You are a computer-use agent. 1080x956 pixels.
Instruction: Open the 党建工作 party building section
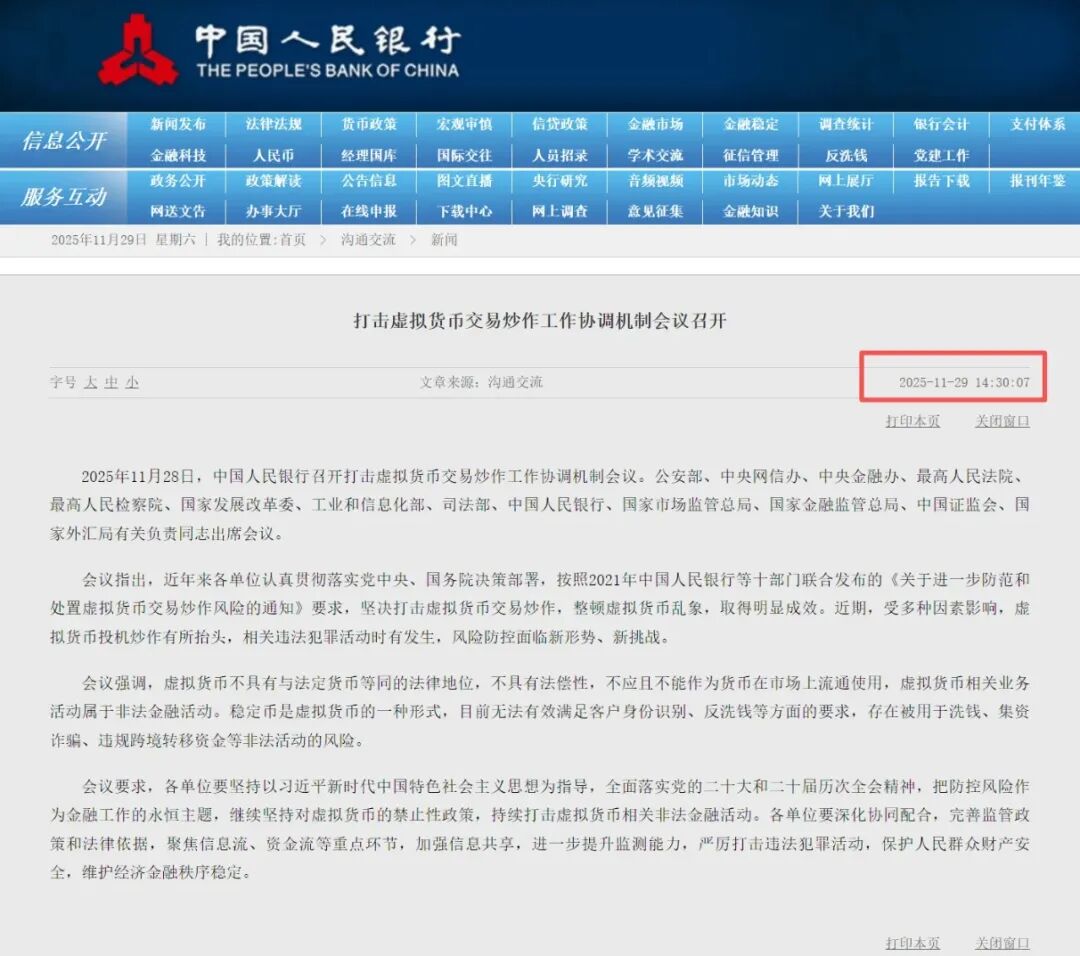[941, 154]
